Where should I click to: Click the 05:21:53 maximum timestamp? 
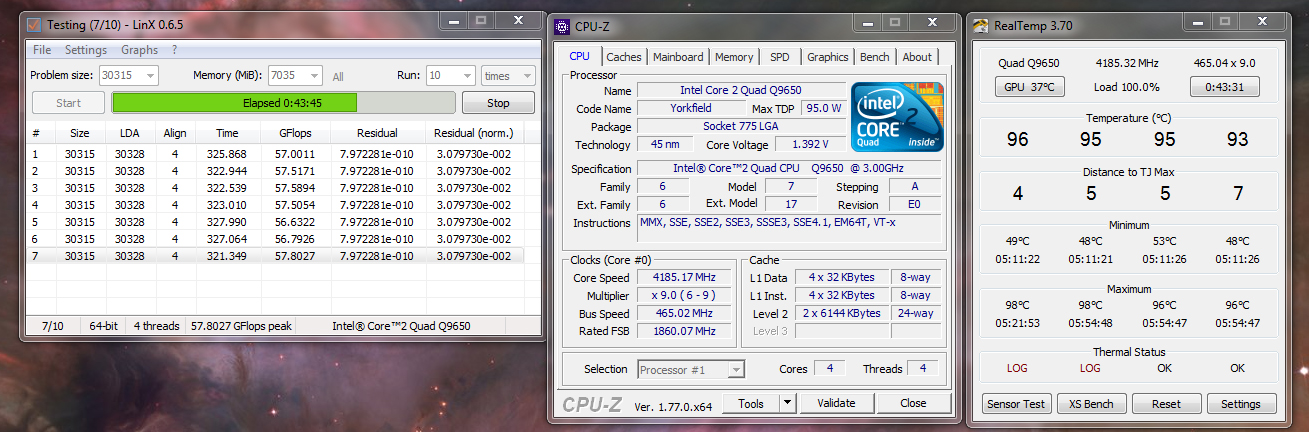(x=1017, y=323)
